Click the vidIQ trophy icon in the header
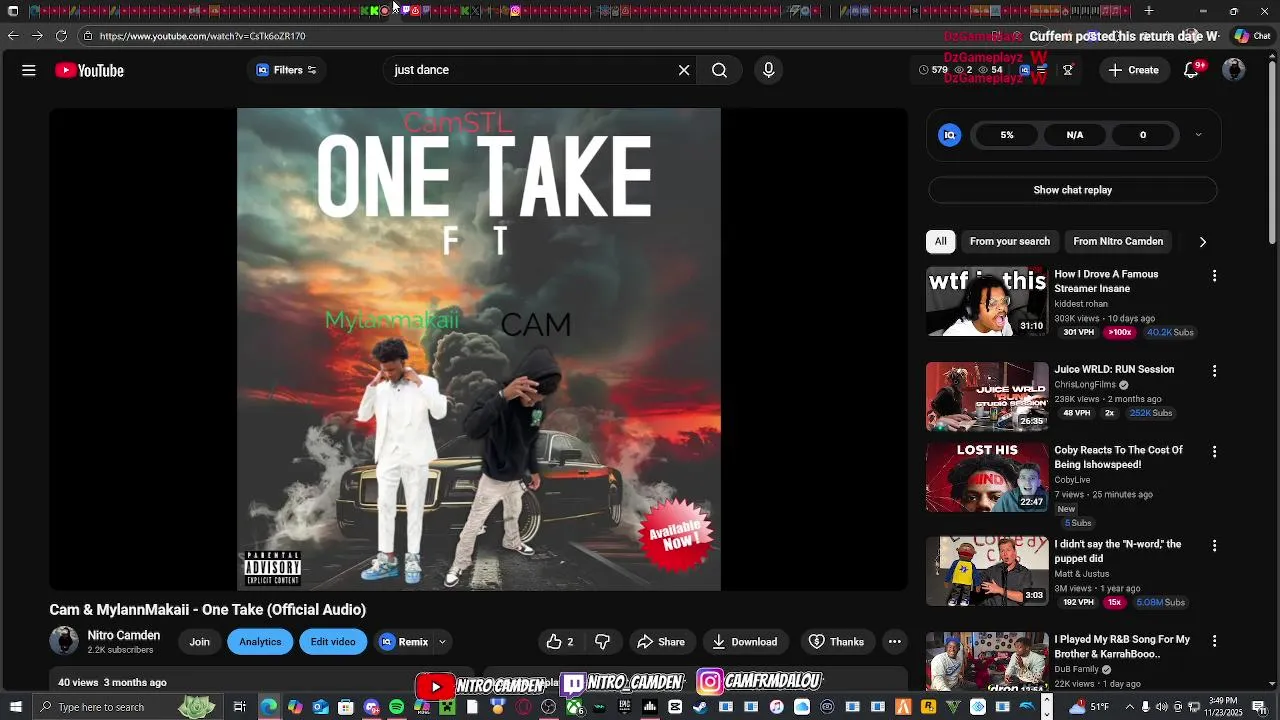 point(1068,70)
